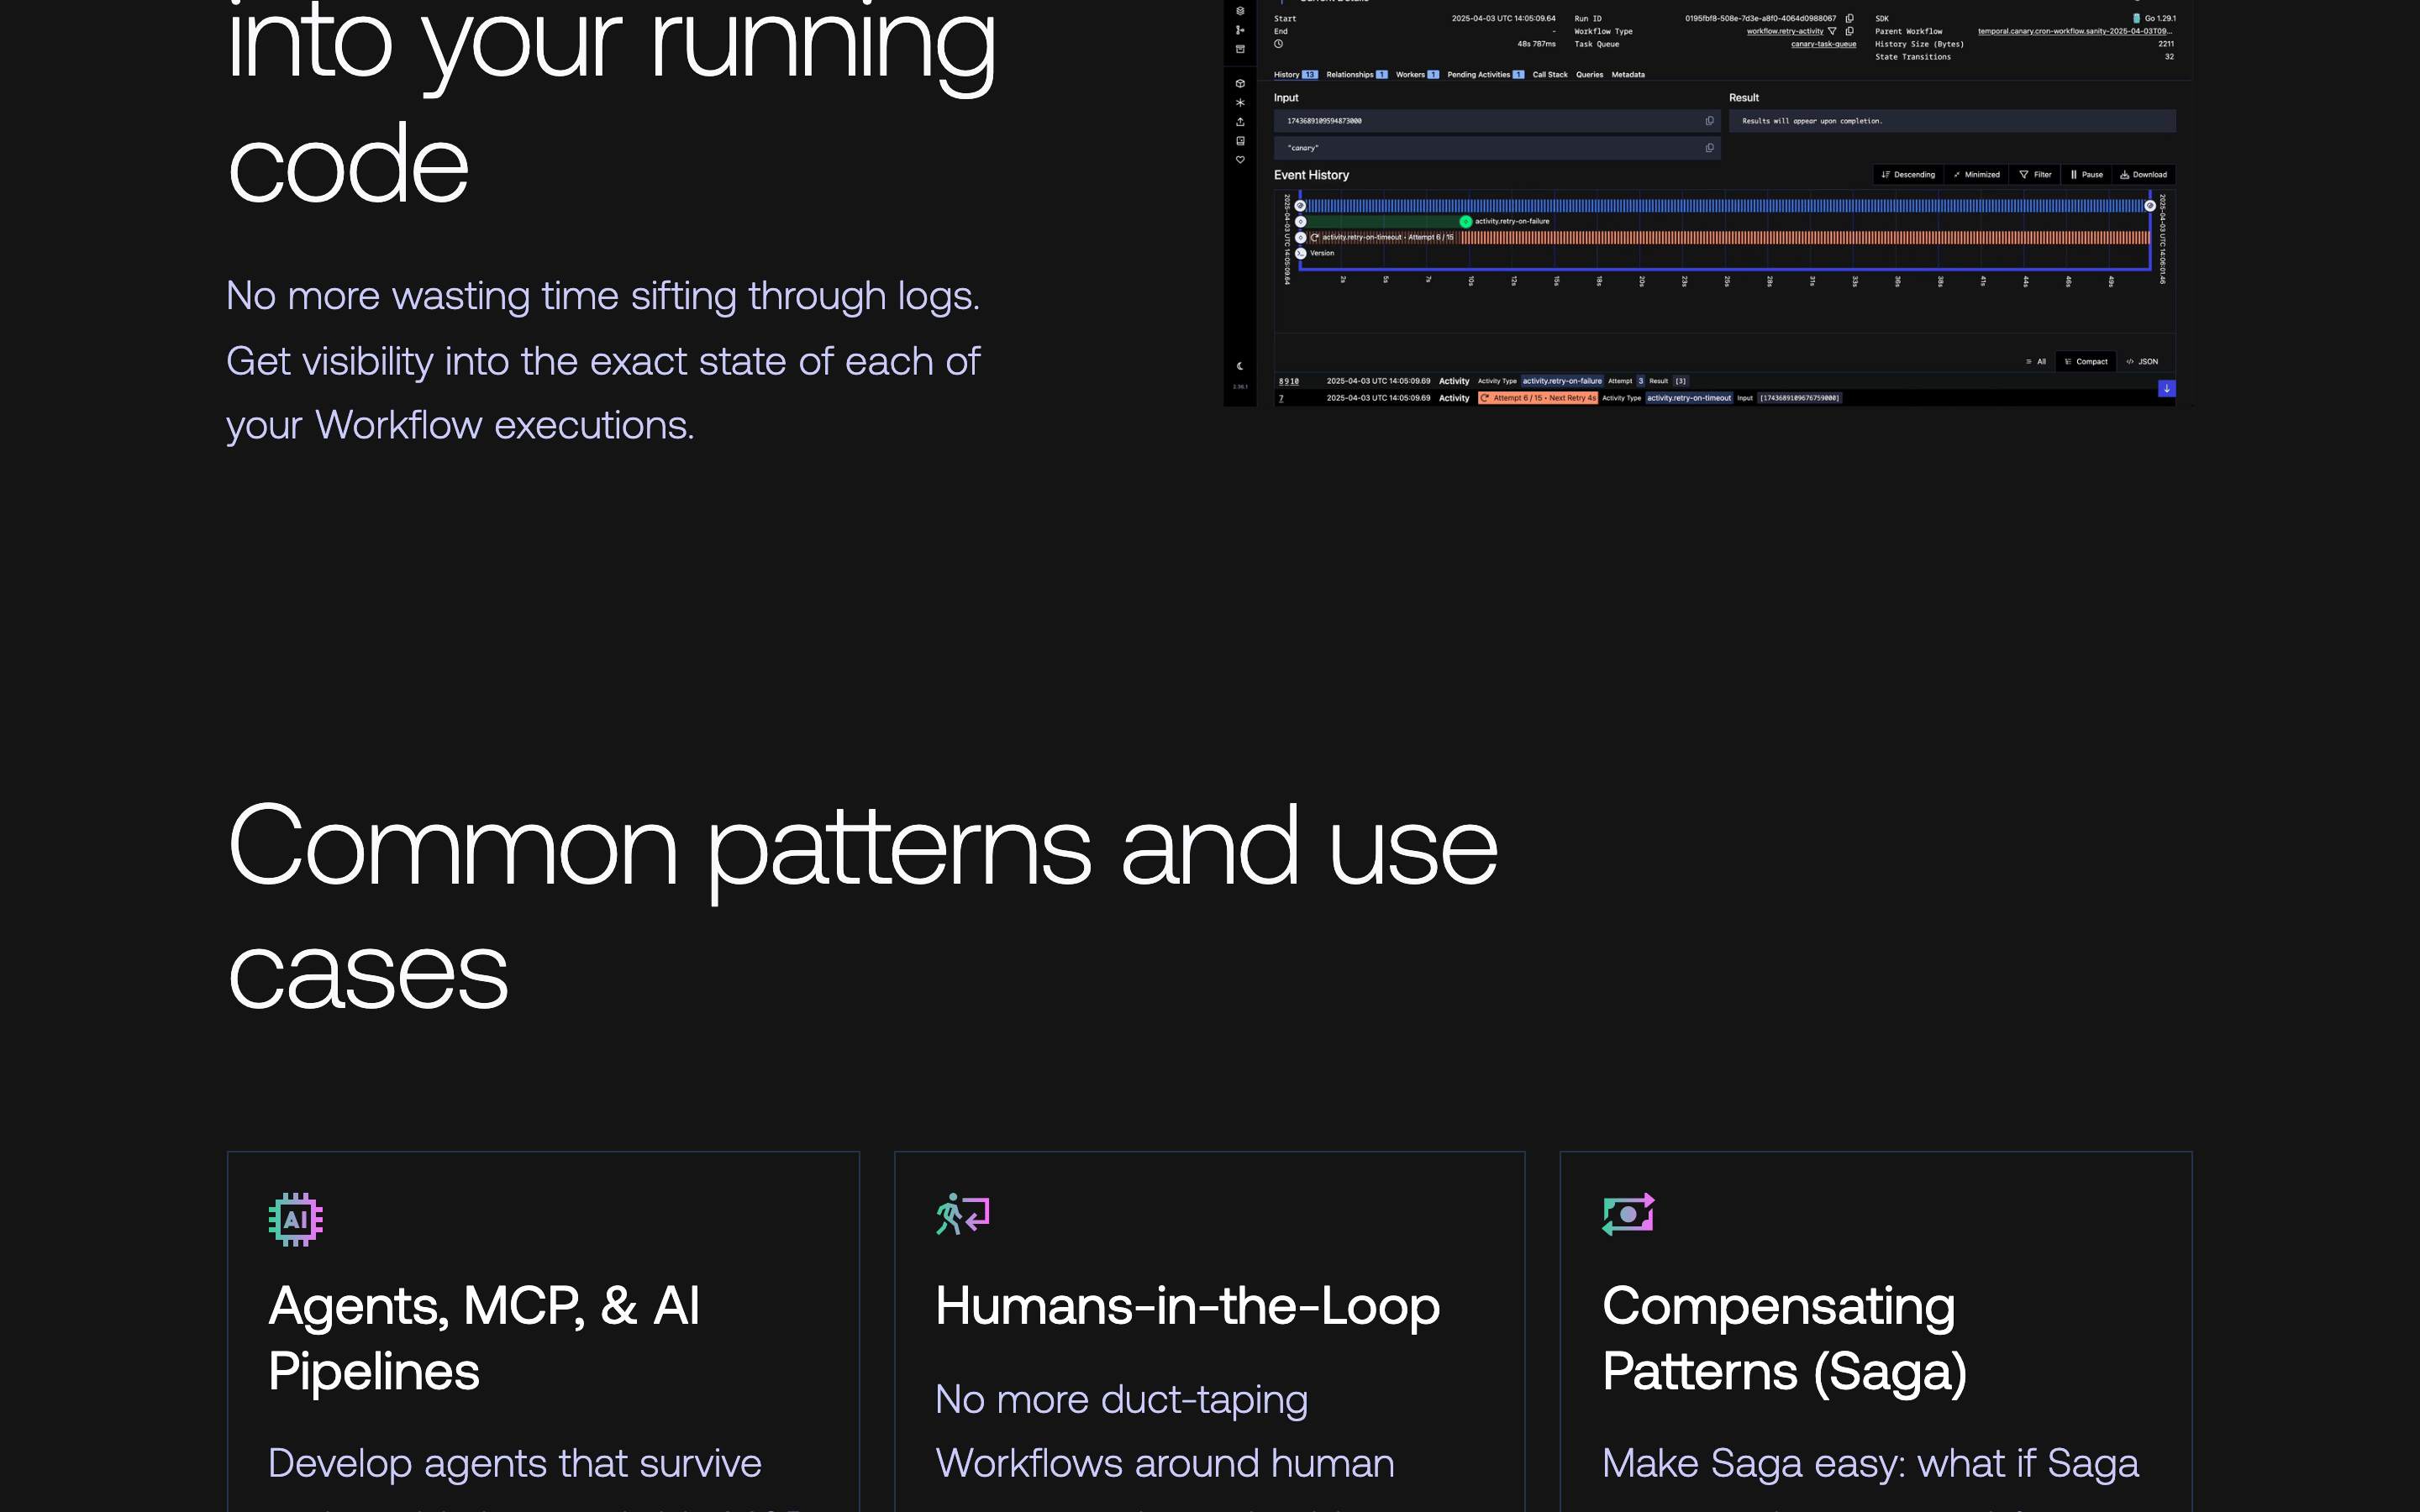Switch to the Relationships tab
Screen dimensions: 2420x1512
tap(1356, 75)
